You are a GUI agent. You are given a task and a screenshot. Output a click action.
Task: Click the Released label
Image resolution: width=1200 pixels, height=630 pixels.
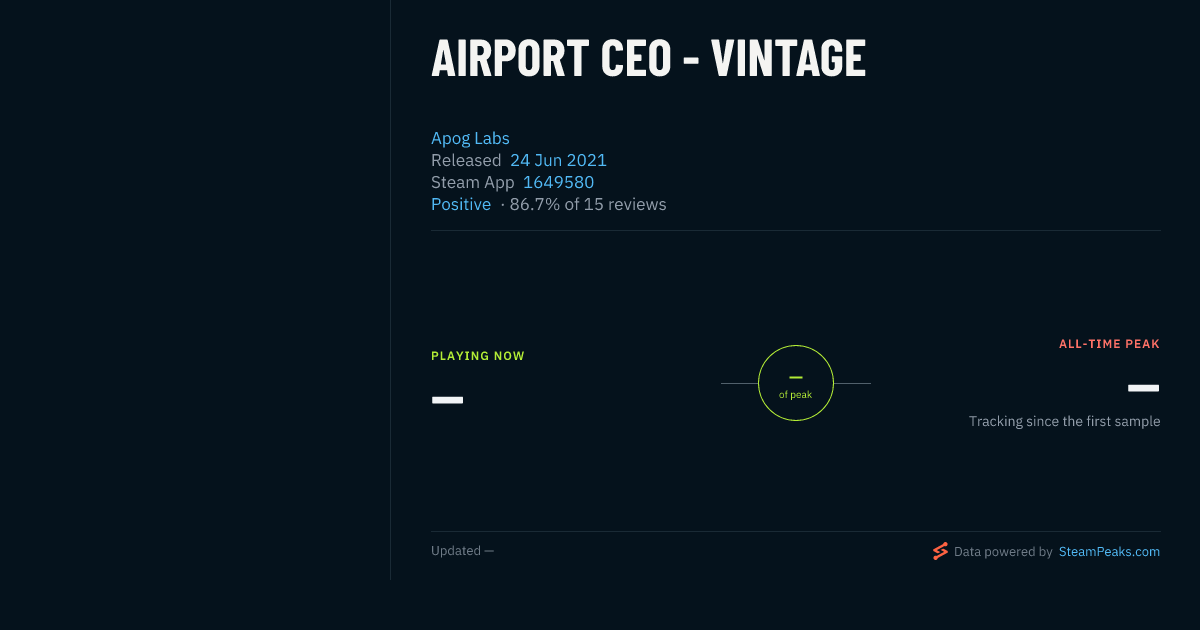pyautogui.click(x=466, y=160)
